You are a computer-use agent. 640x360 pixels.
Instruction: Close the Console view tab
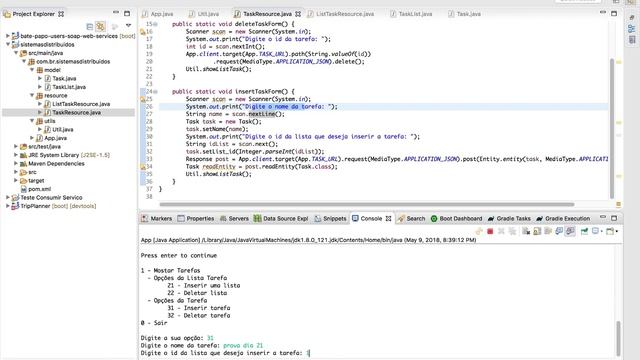click(388, 219)
